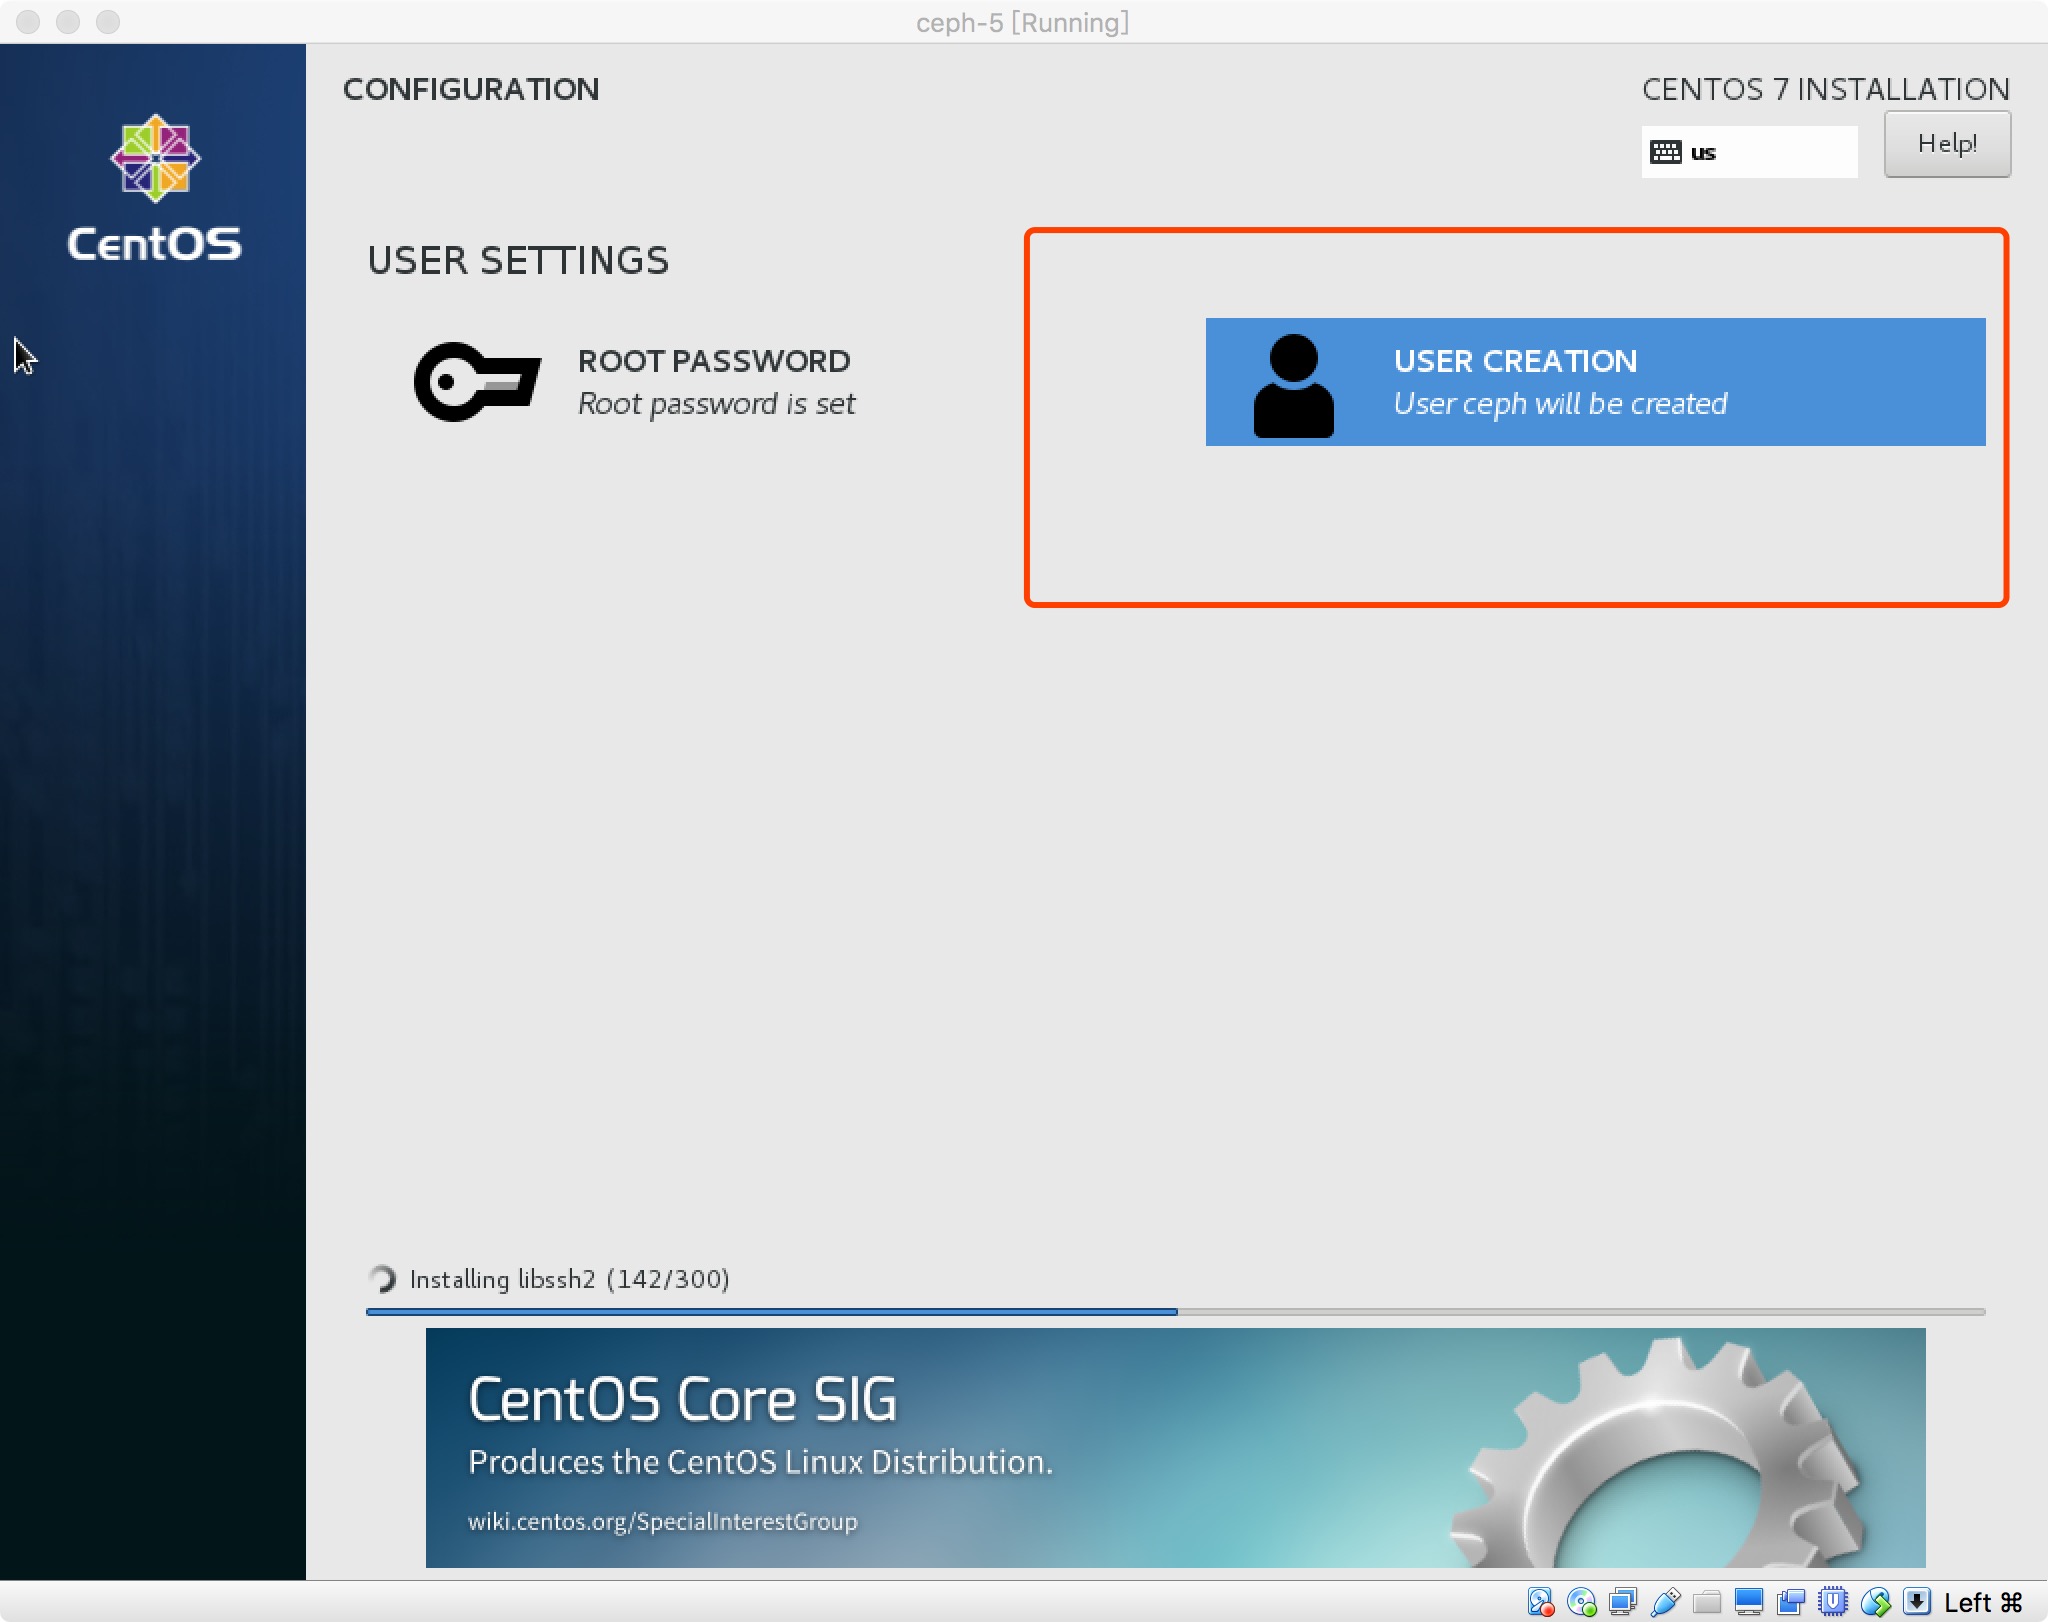Screen dimensions: 2048x1622
Task: Click 'wiki.centos.org/SpecialInterestGroup' link text
Action: coord(663,1521)
